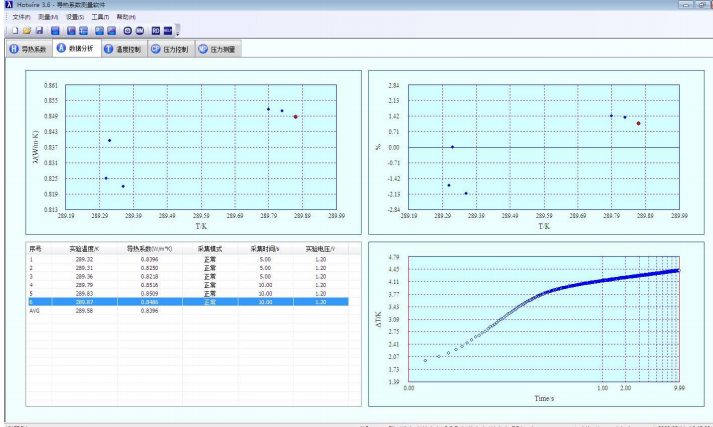Click conductivity value 0.8250 in row 2

point(149,268)
